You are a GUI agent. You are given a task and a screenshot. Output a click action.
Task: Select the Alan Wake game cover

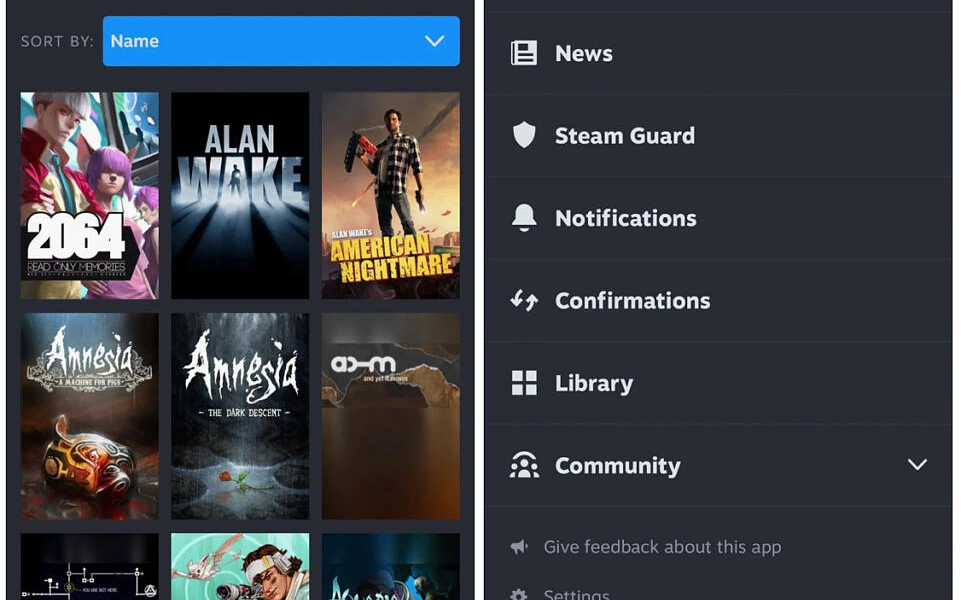tap(240, 196)
